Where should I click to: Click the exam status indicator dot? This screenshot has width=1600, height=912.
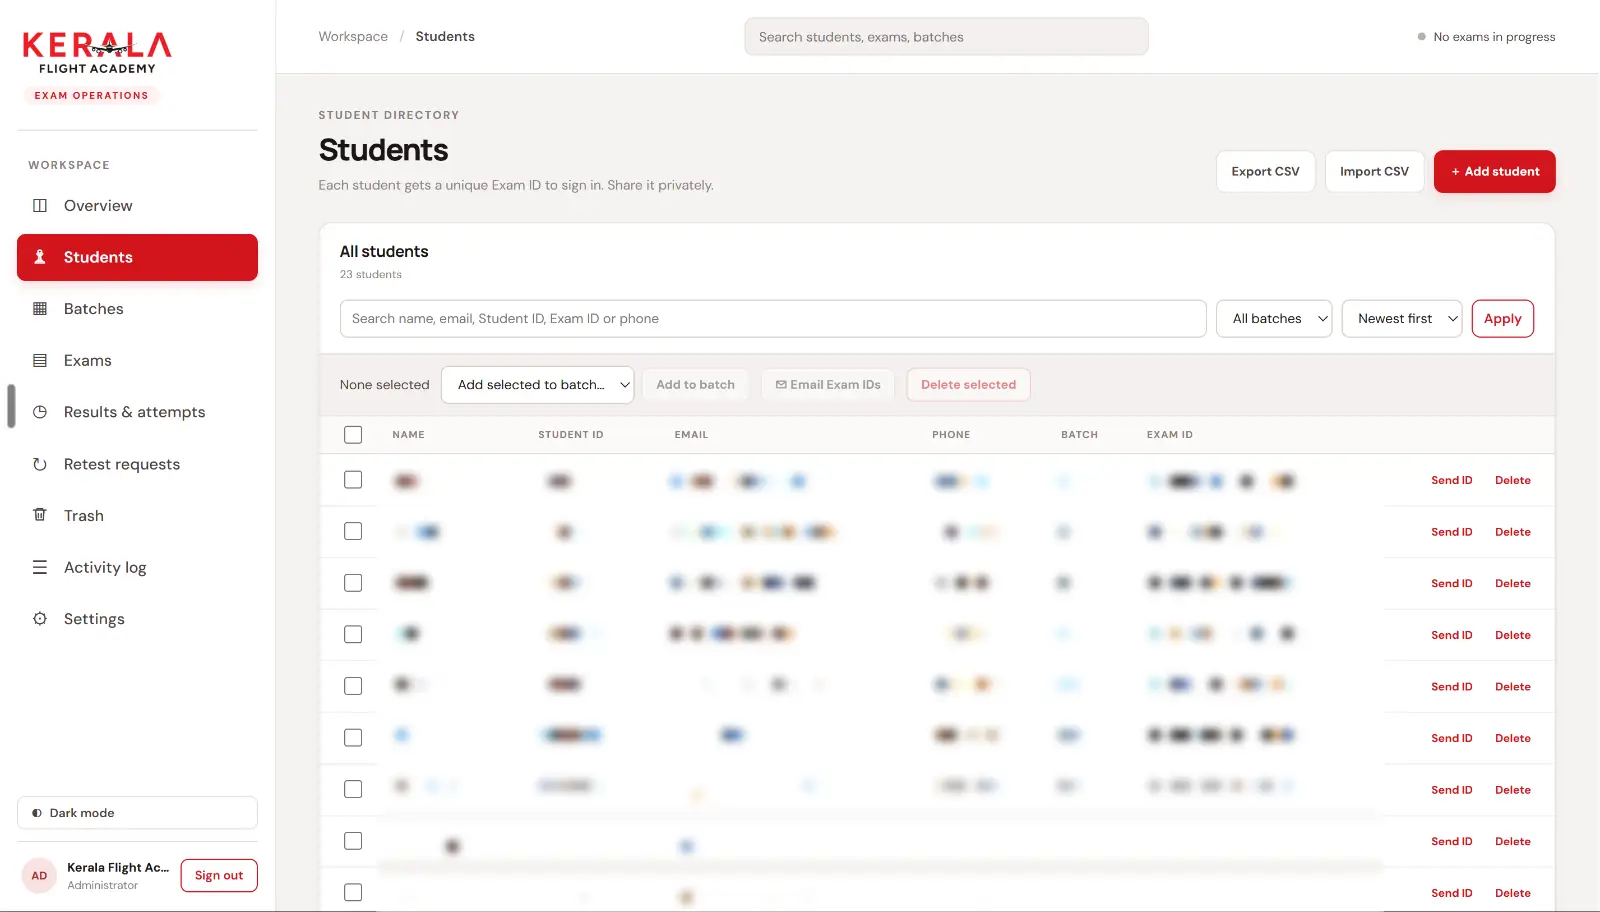tap(1421, 37)
